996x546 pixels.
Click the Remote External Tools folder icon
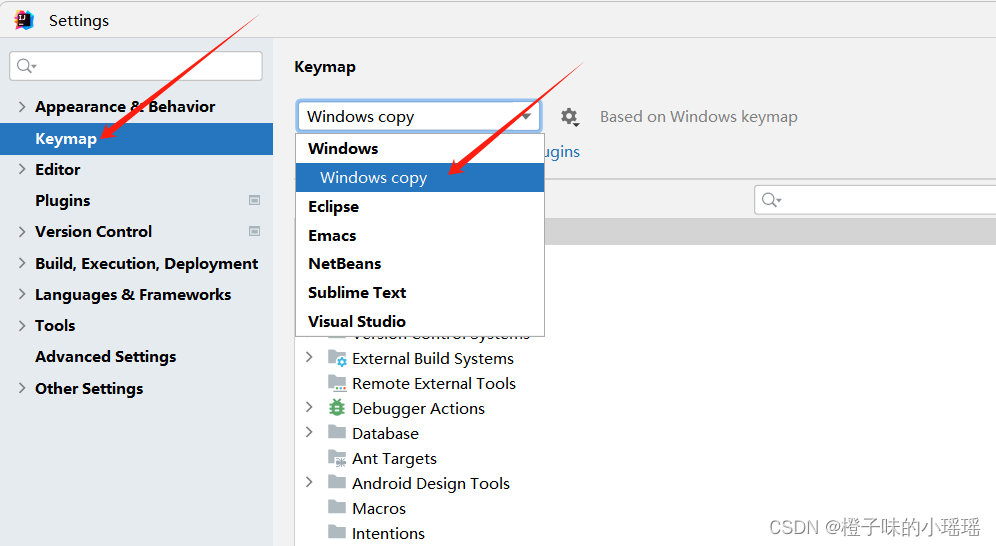[337, 383]
